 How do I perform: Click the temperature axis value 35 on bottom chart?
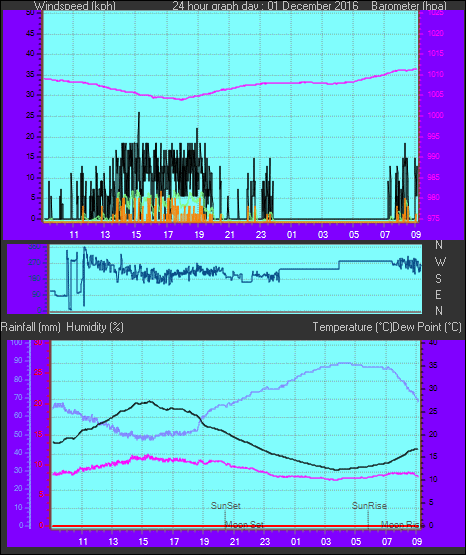tap(433, 366)
